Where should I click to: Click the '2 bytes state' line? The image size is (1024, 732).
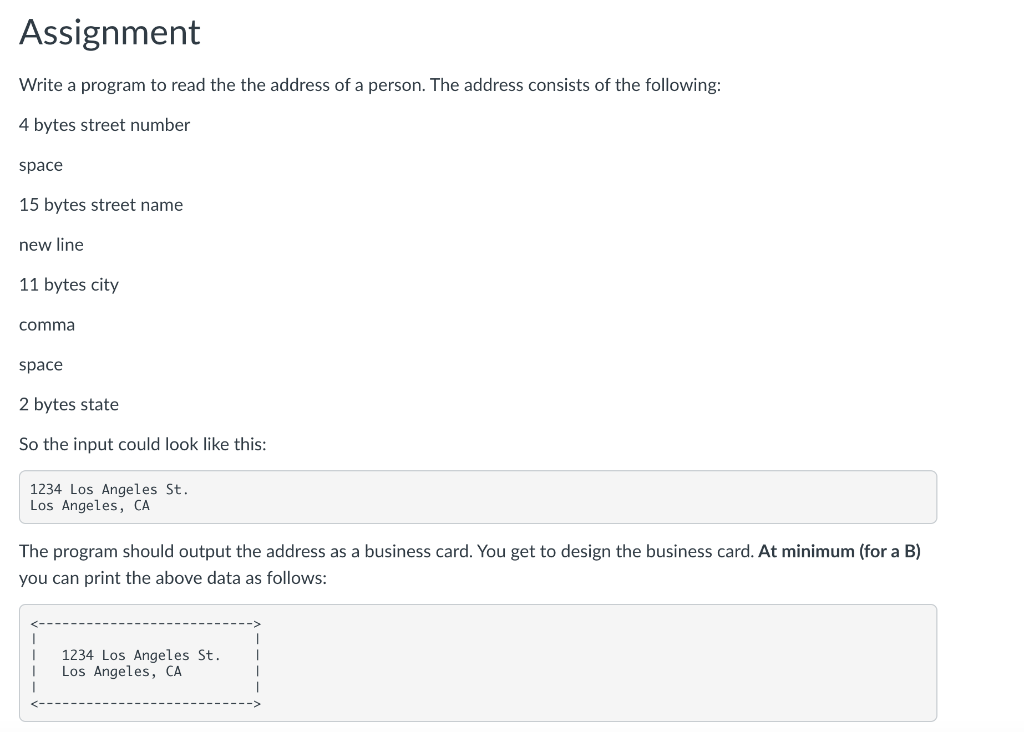tap(69, 405)
